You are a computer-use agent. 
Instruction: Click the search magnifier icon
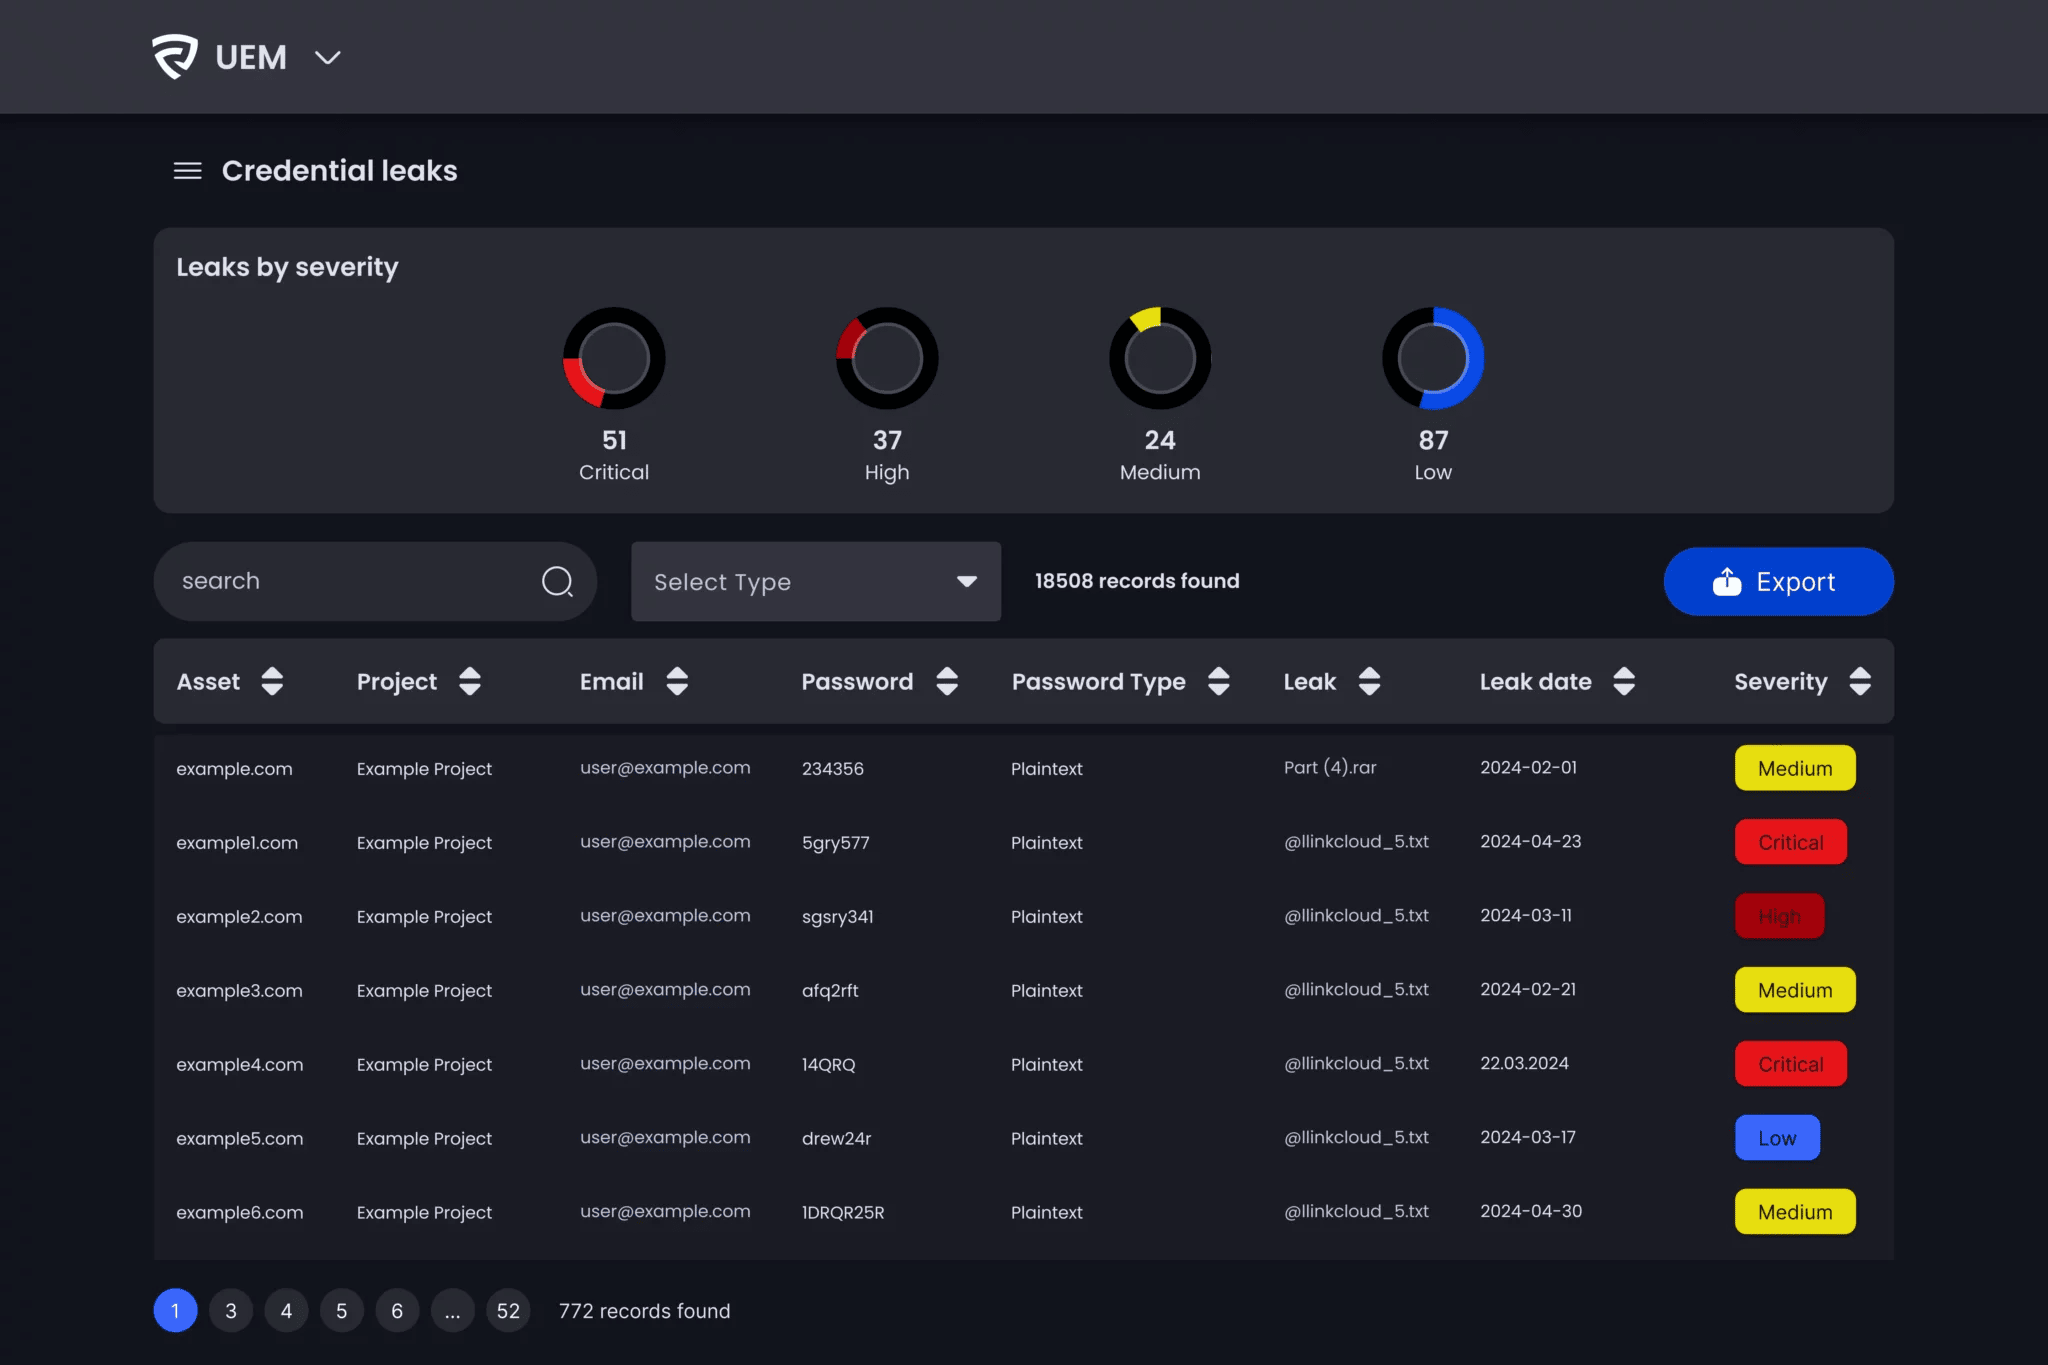[x=557, y=581]
